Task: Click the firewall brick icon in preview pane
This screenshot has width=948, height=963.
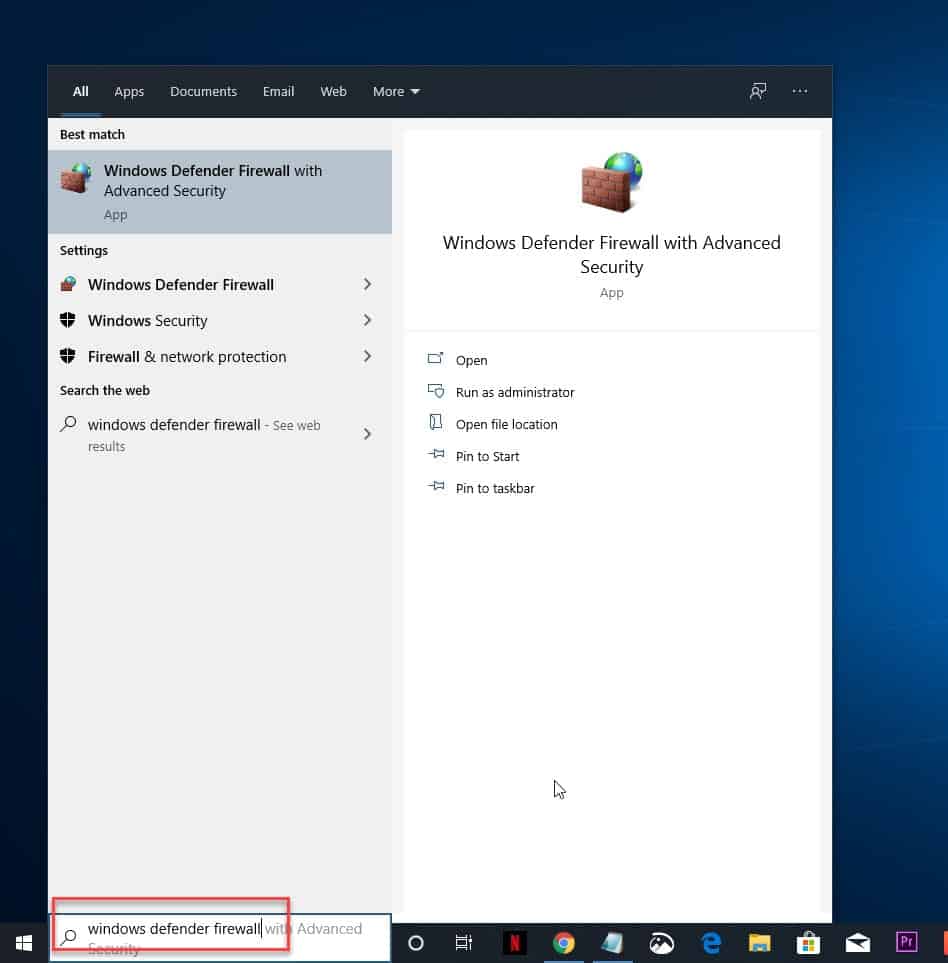Action: (x=611, y=182)
